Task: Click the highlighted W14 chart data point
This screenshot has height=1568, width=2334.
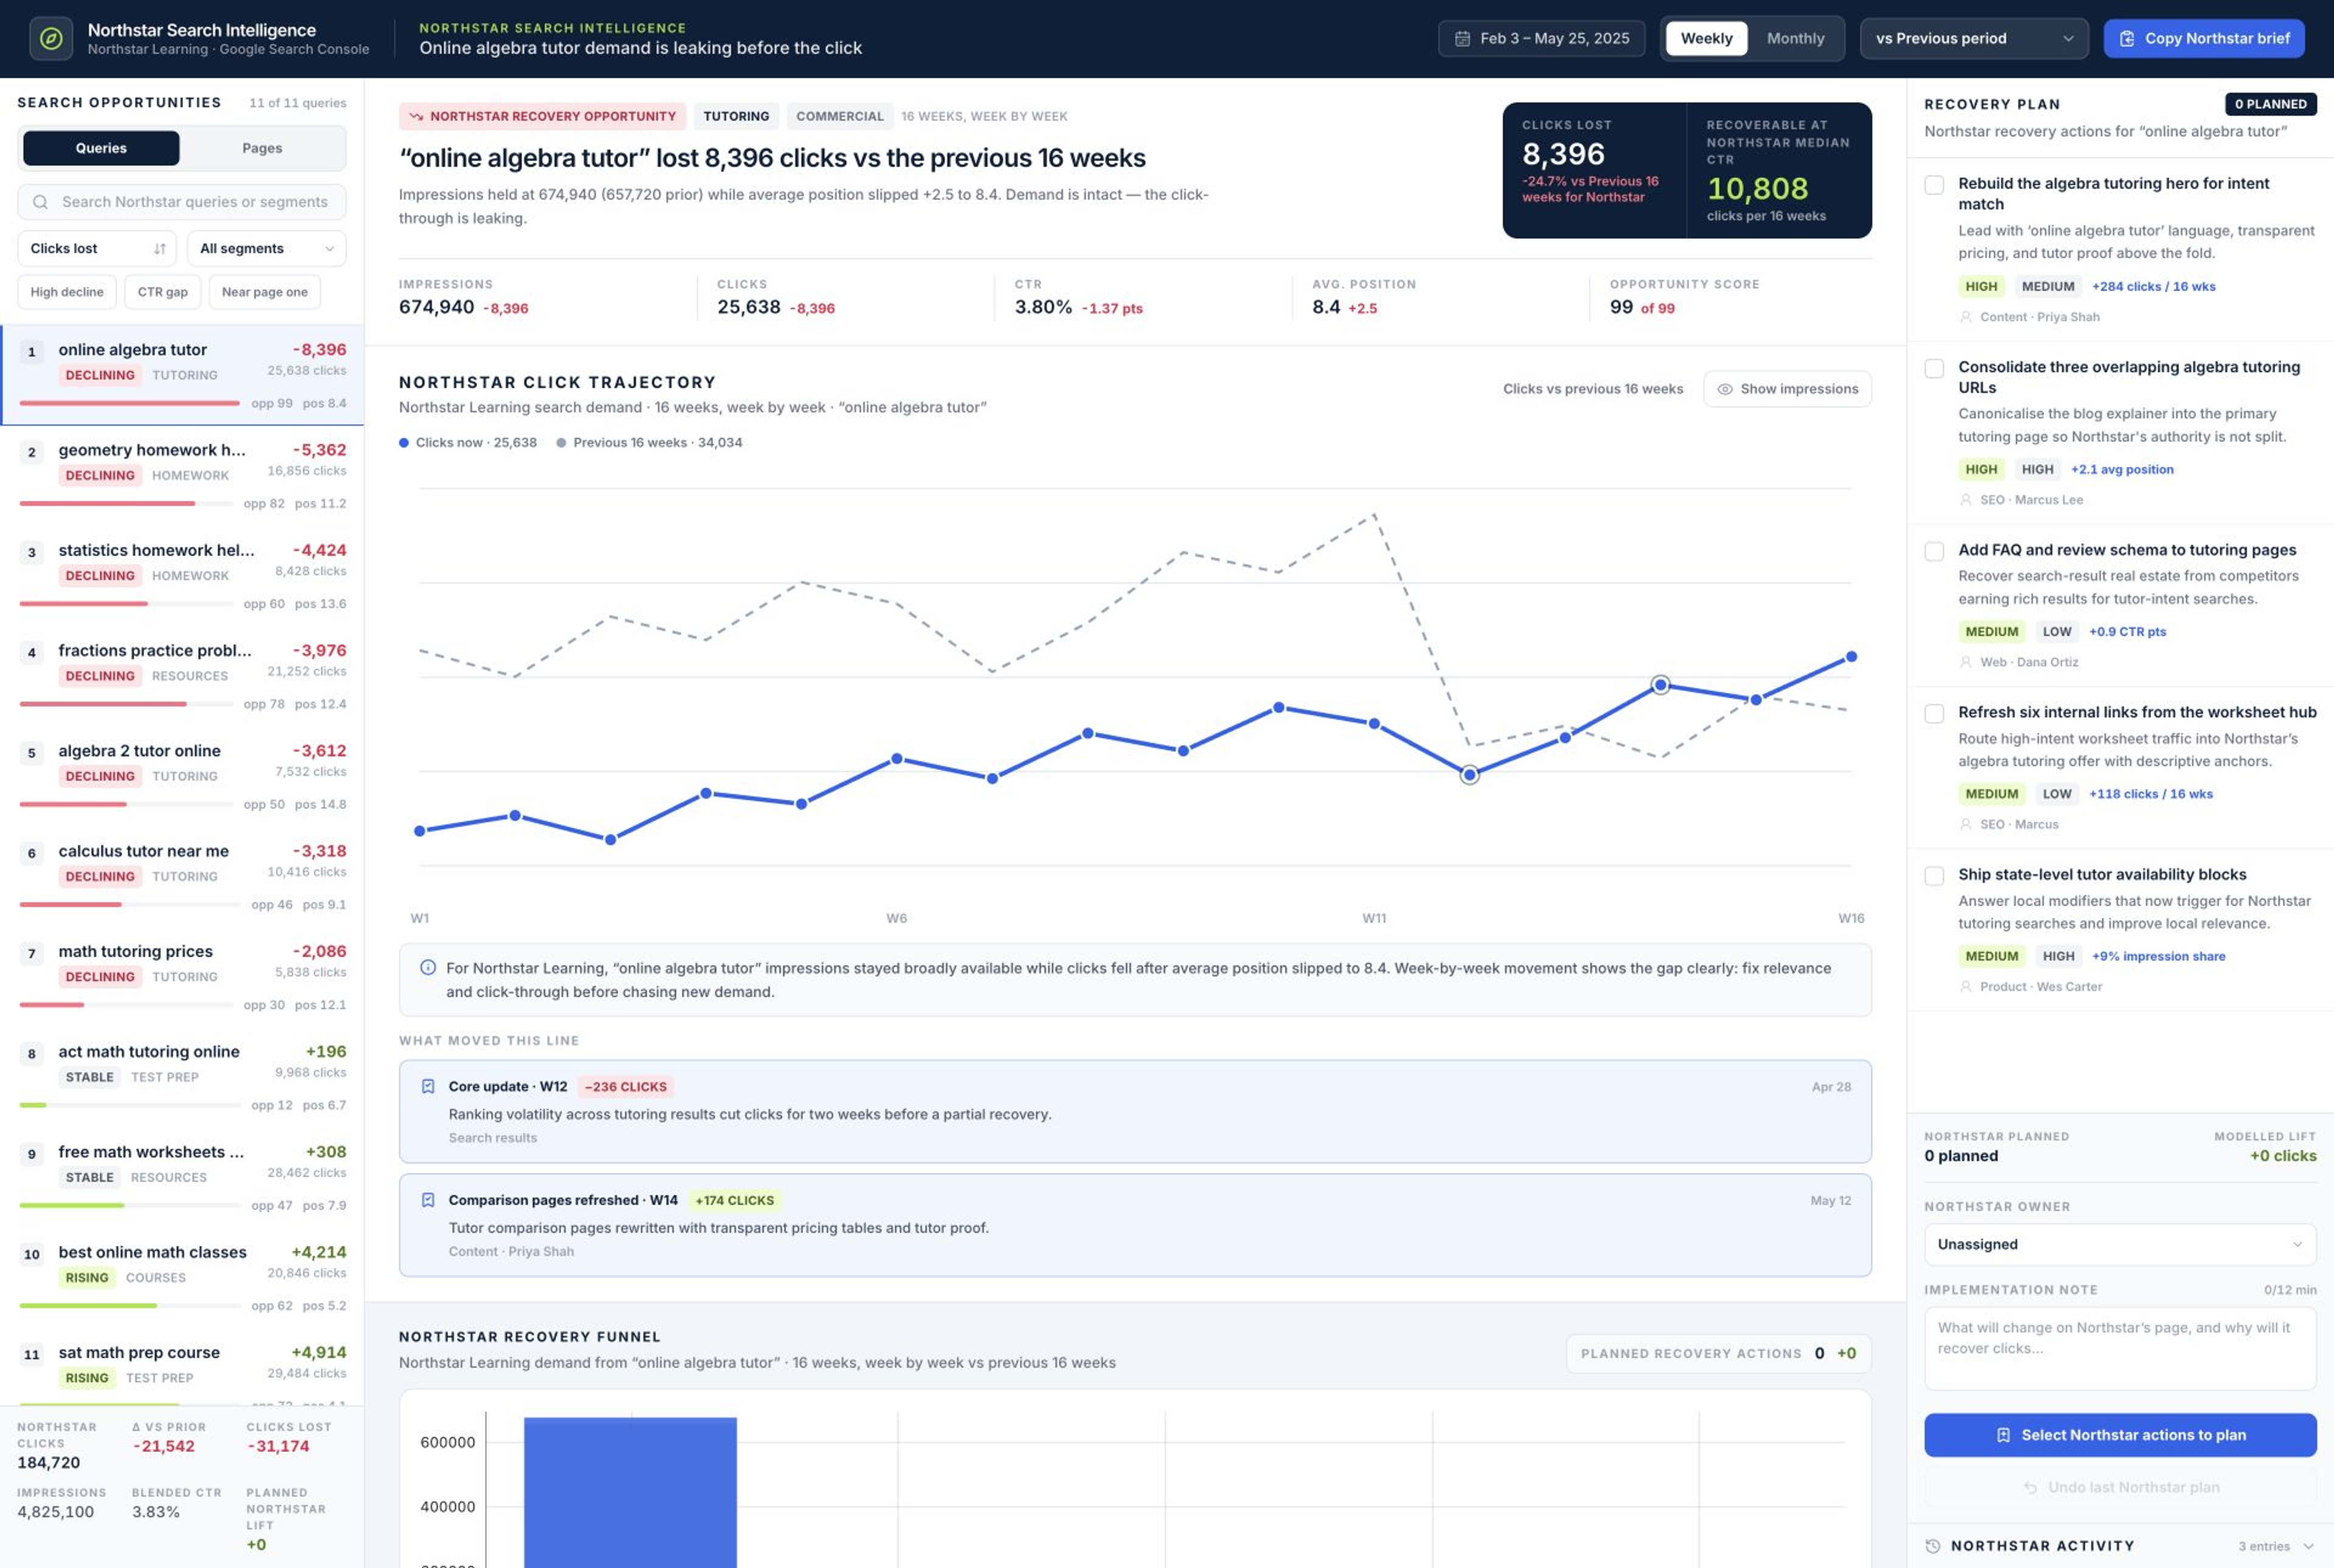Action: click(1660, 686)
